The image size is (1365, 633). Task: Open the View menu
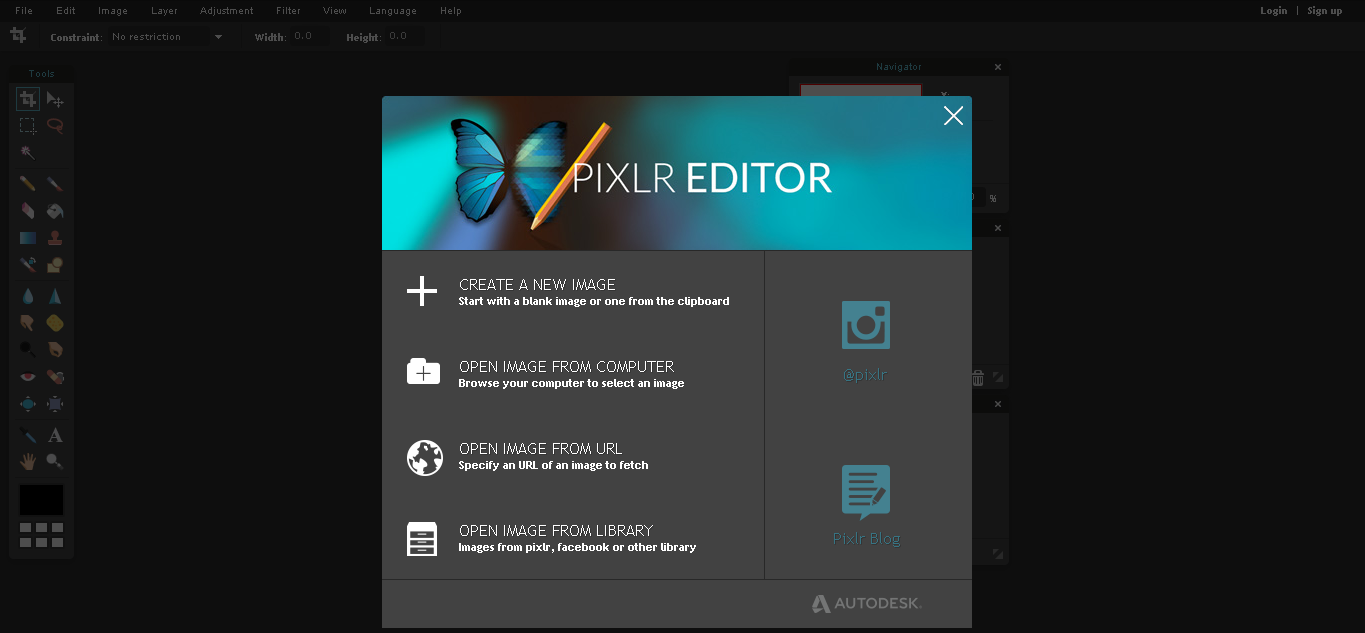(x=335, y=11)
